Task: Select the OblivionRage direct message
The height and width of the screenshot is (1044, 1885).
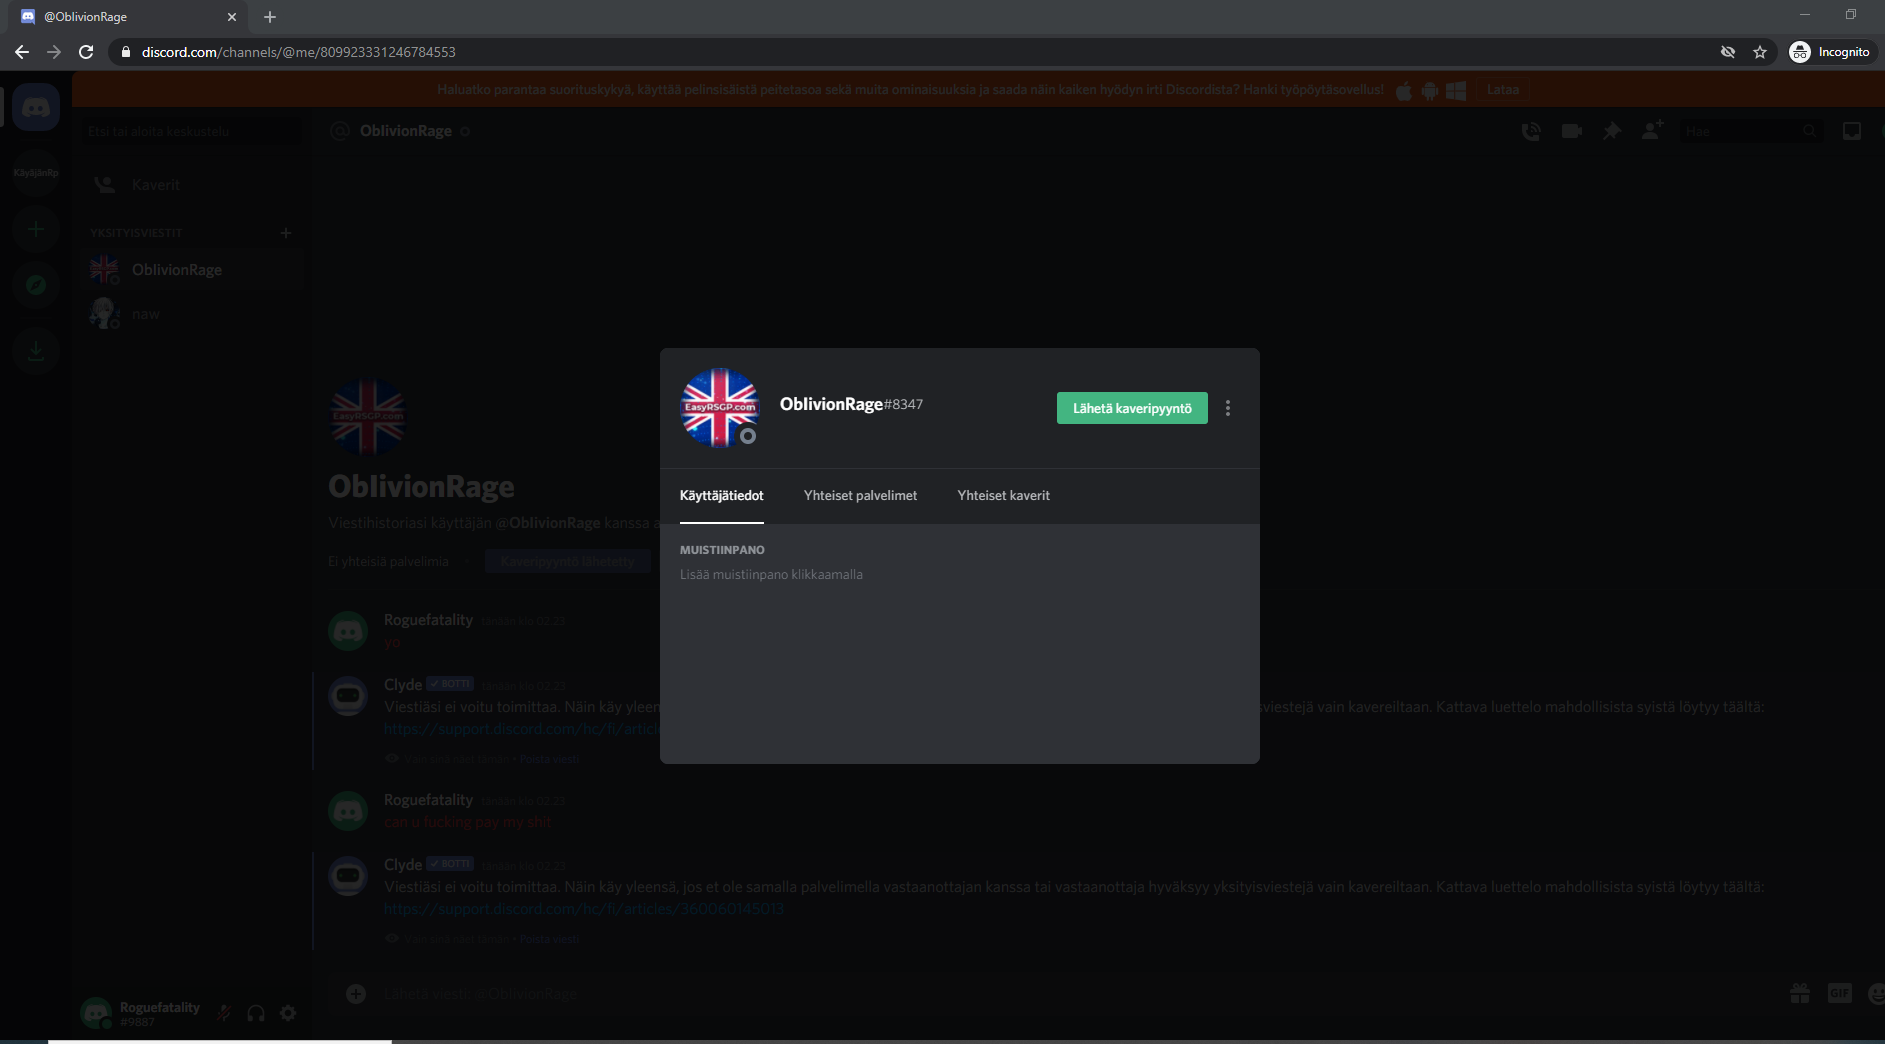Action: click(x=192, y=270)
